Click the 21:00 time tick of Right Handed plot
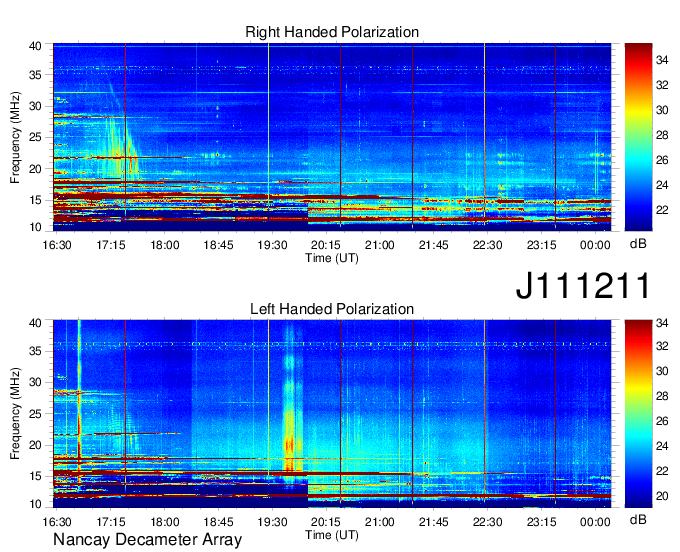Viewport: 680px width, 552px height. tap(380, 245)
